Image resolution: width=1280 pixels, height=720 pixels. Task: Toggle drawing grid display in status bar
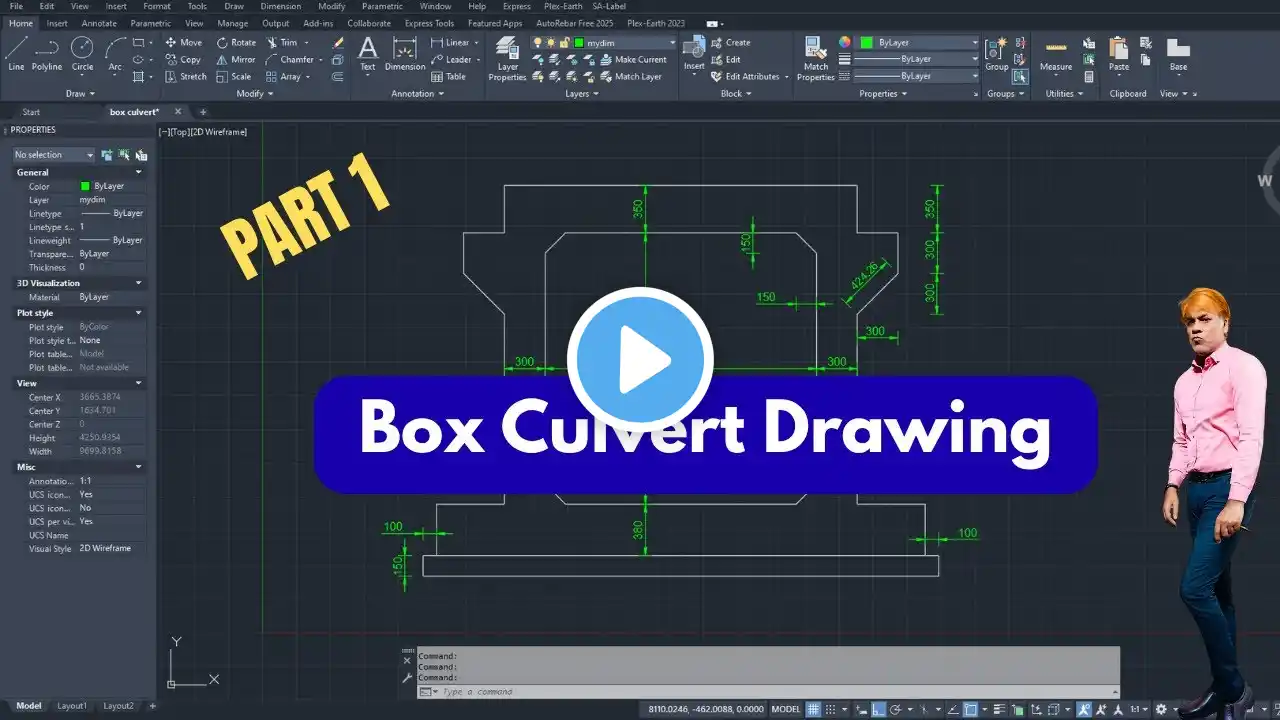point(814,709)
